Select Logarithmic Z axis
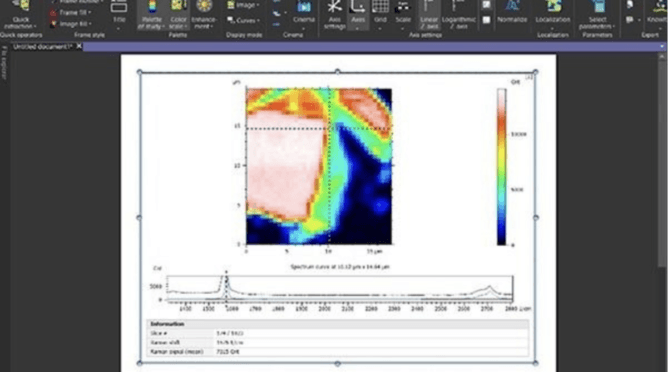This screenshot has height=372, width=672. pos(459,15)
